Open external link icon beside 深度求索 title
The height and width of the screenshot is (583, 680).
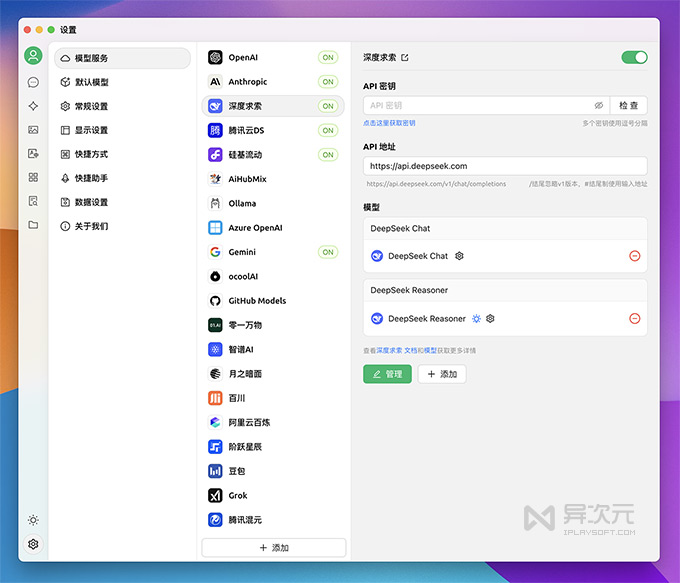click(405, 57)
